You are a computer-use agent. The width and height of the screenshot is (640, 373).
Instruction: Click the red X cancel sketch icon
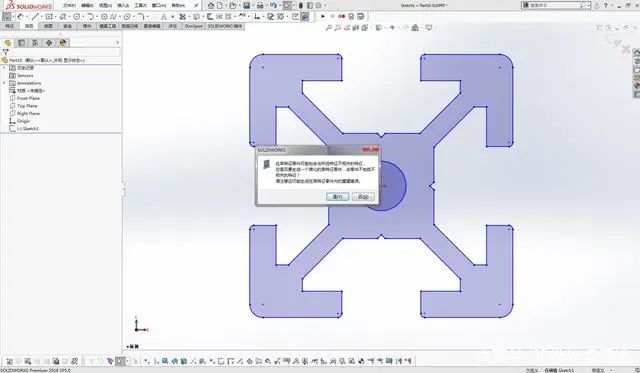pos(627,49)
